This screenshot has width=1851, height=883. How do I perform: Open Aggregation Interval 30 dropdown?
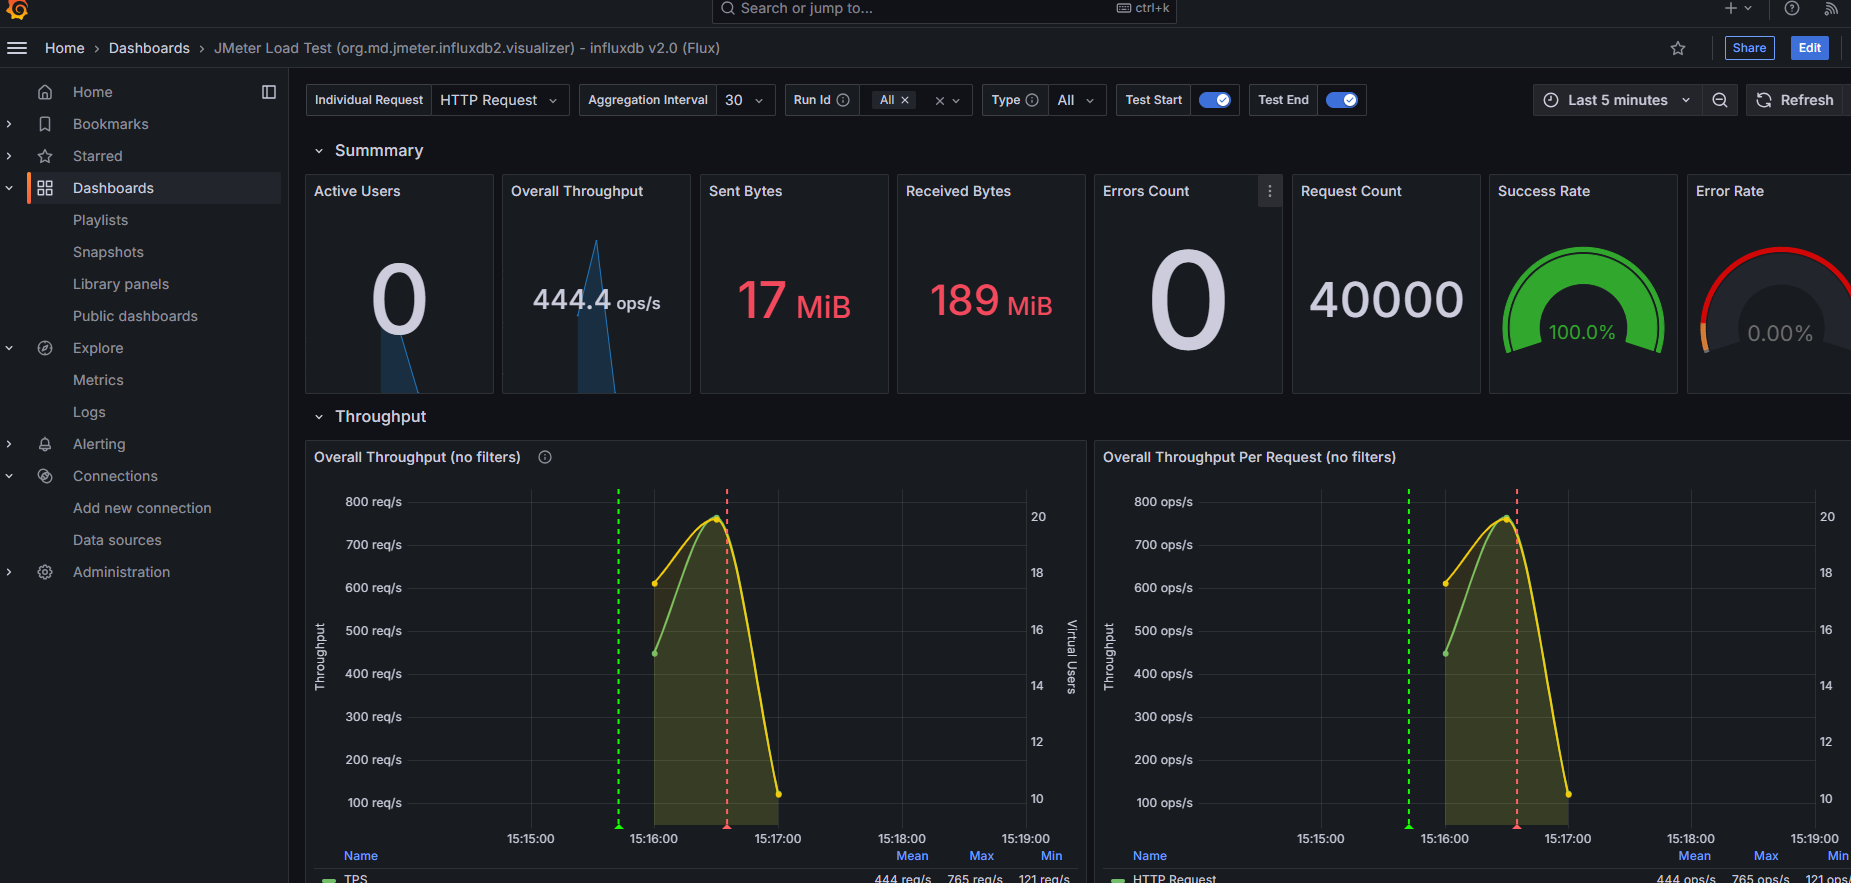pos(746,100)
